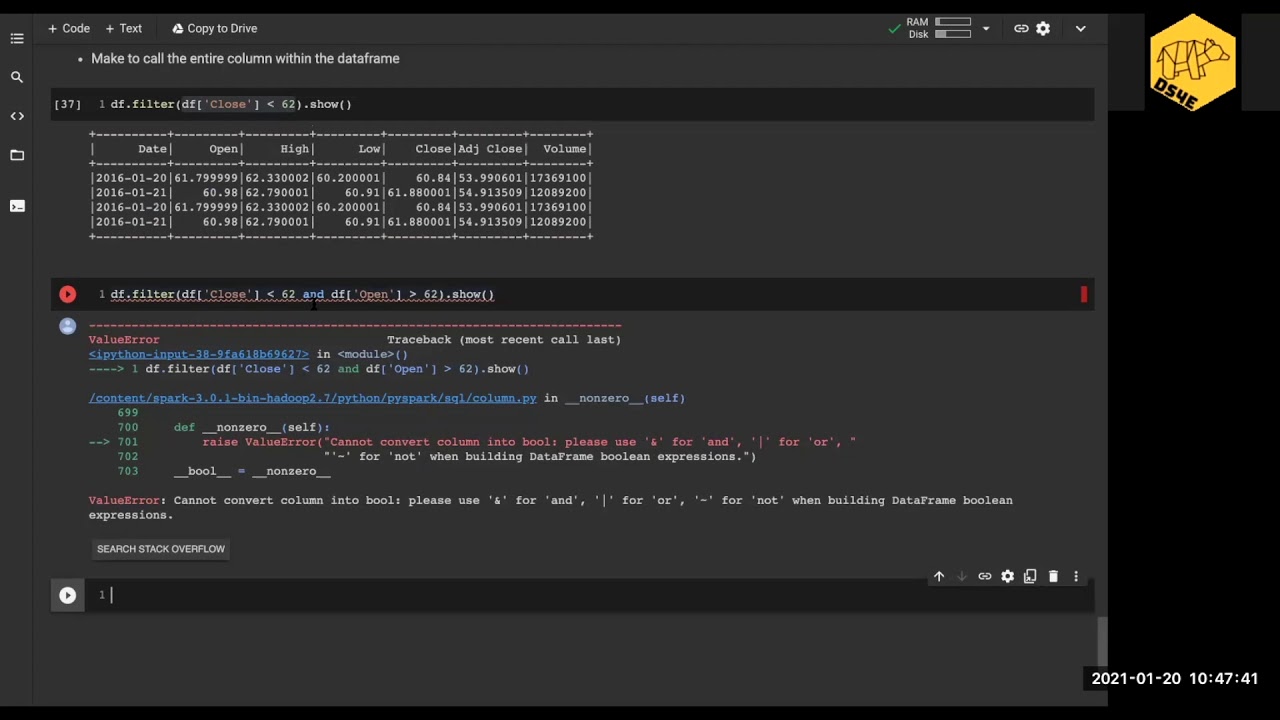Click the 'Volume' column header in output
The height and width of the screenshot is (720, 1280).
(x=565, y=149)
